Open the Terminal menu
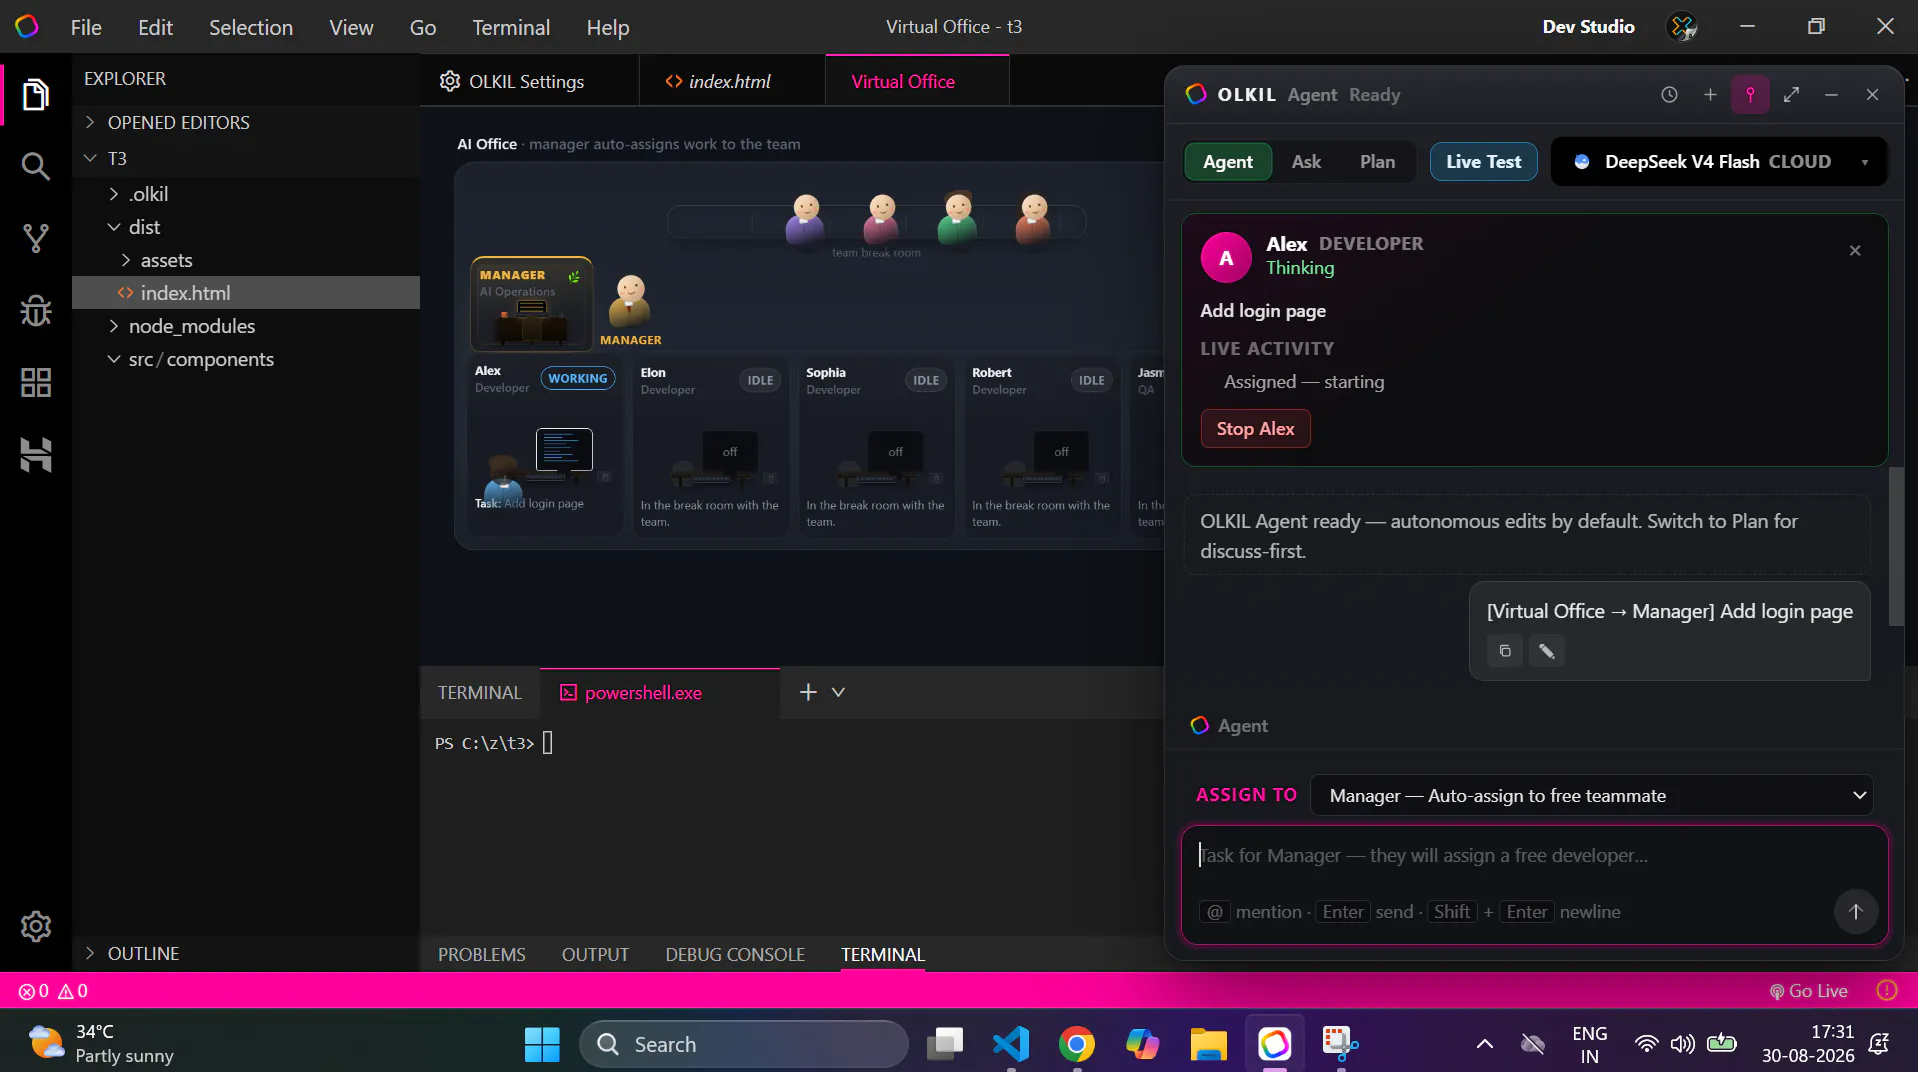The width and height of the screenshot is (1918, 1072). (x=511, y=27)
